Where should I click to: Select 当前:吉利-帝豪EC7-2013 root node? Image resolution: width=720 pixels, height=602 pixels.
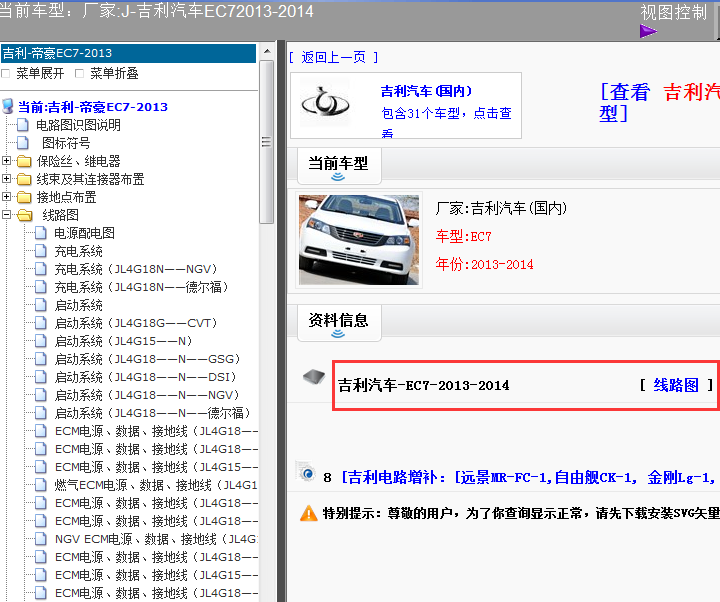point(93,107)
